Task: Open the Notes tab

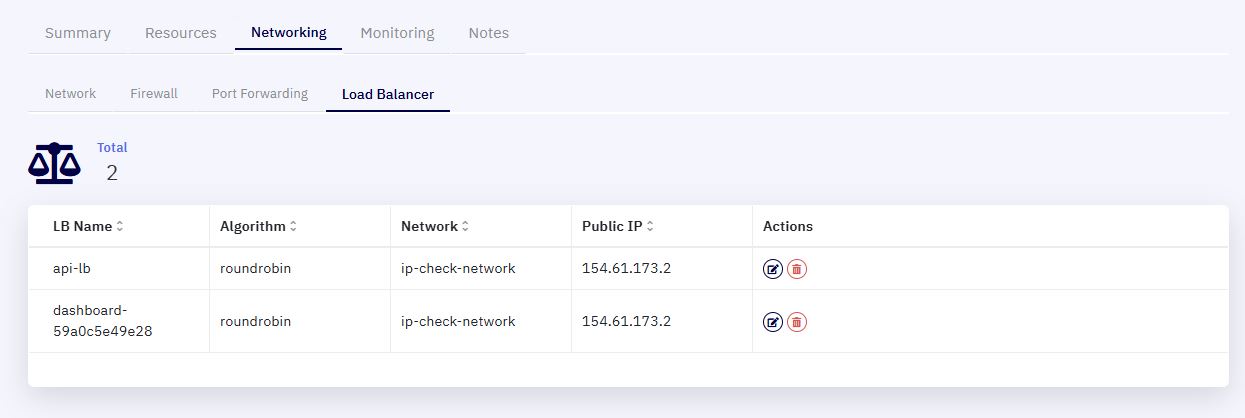Action: click(x=489, y=33)
